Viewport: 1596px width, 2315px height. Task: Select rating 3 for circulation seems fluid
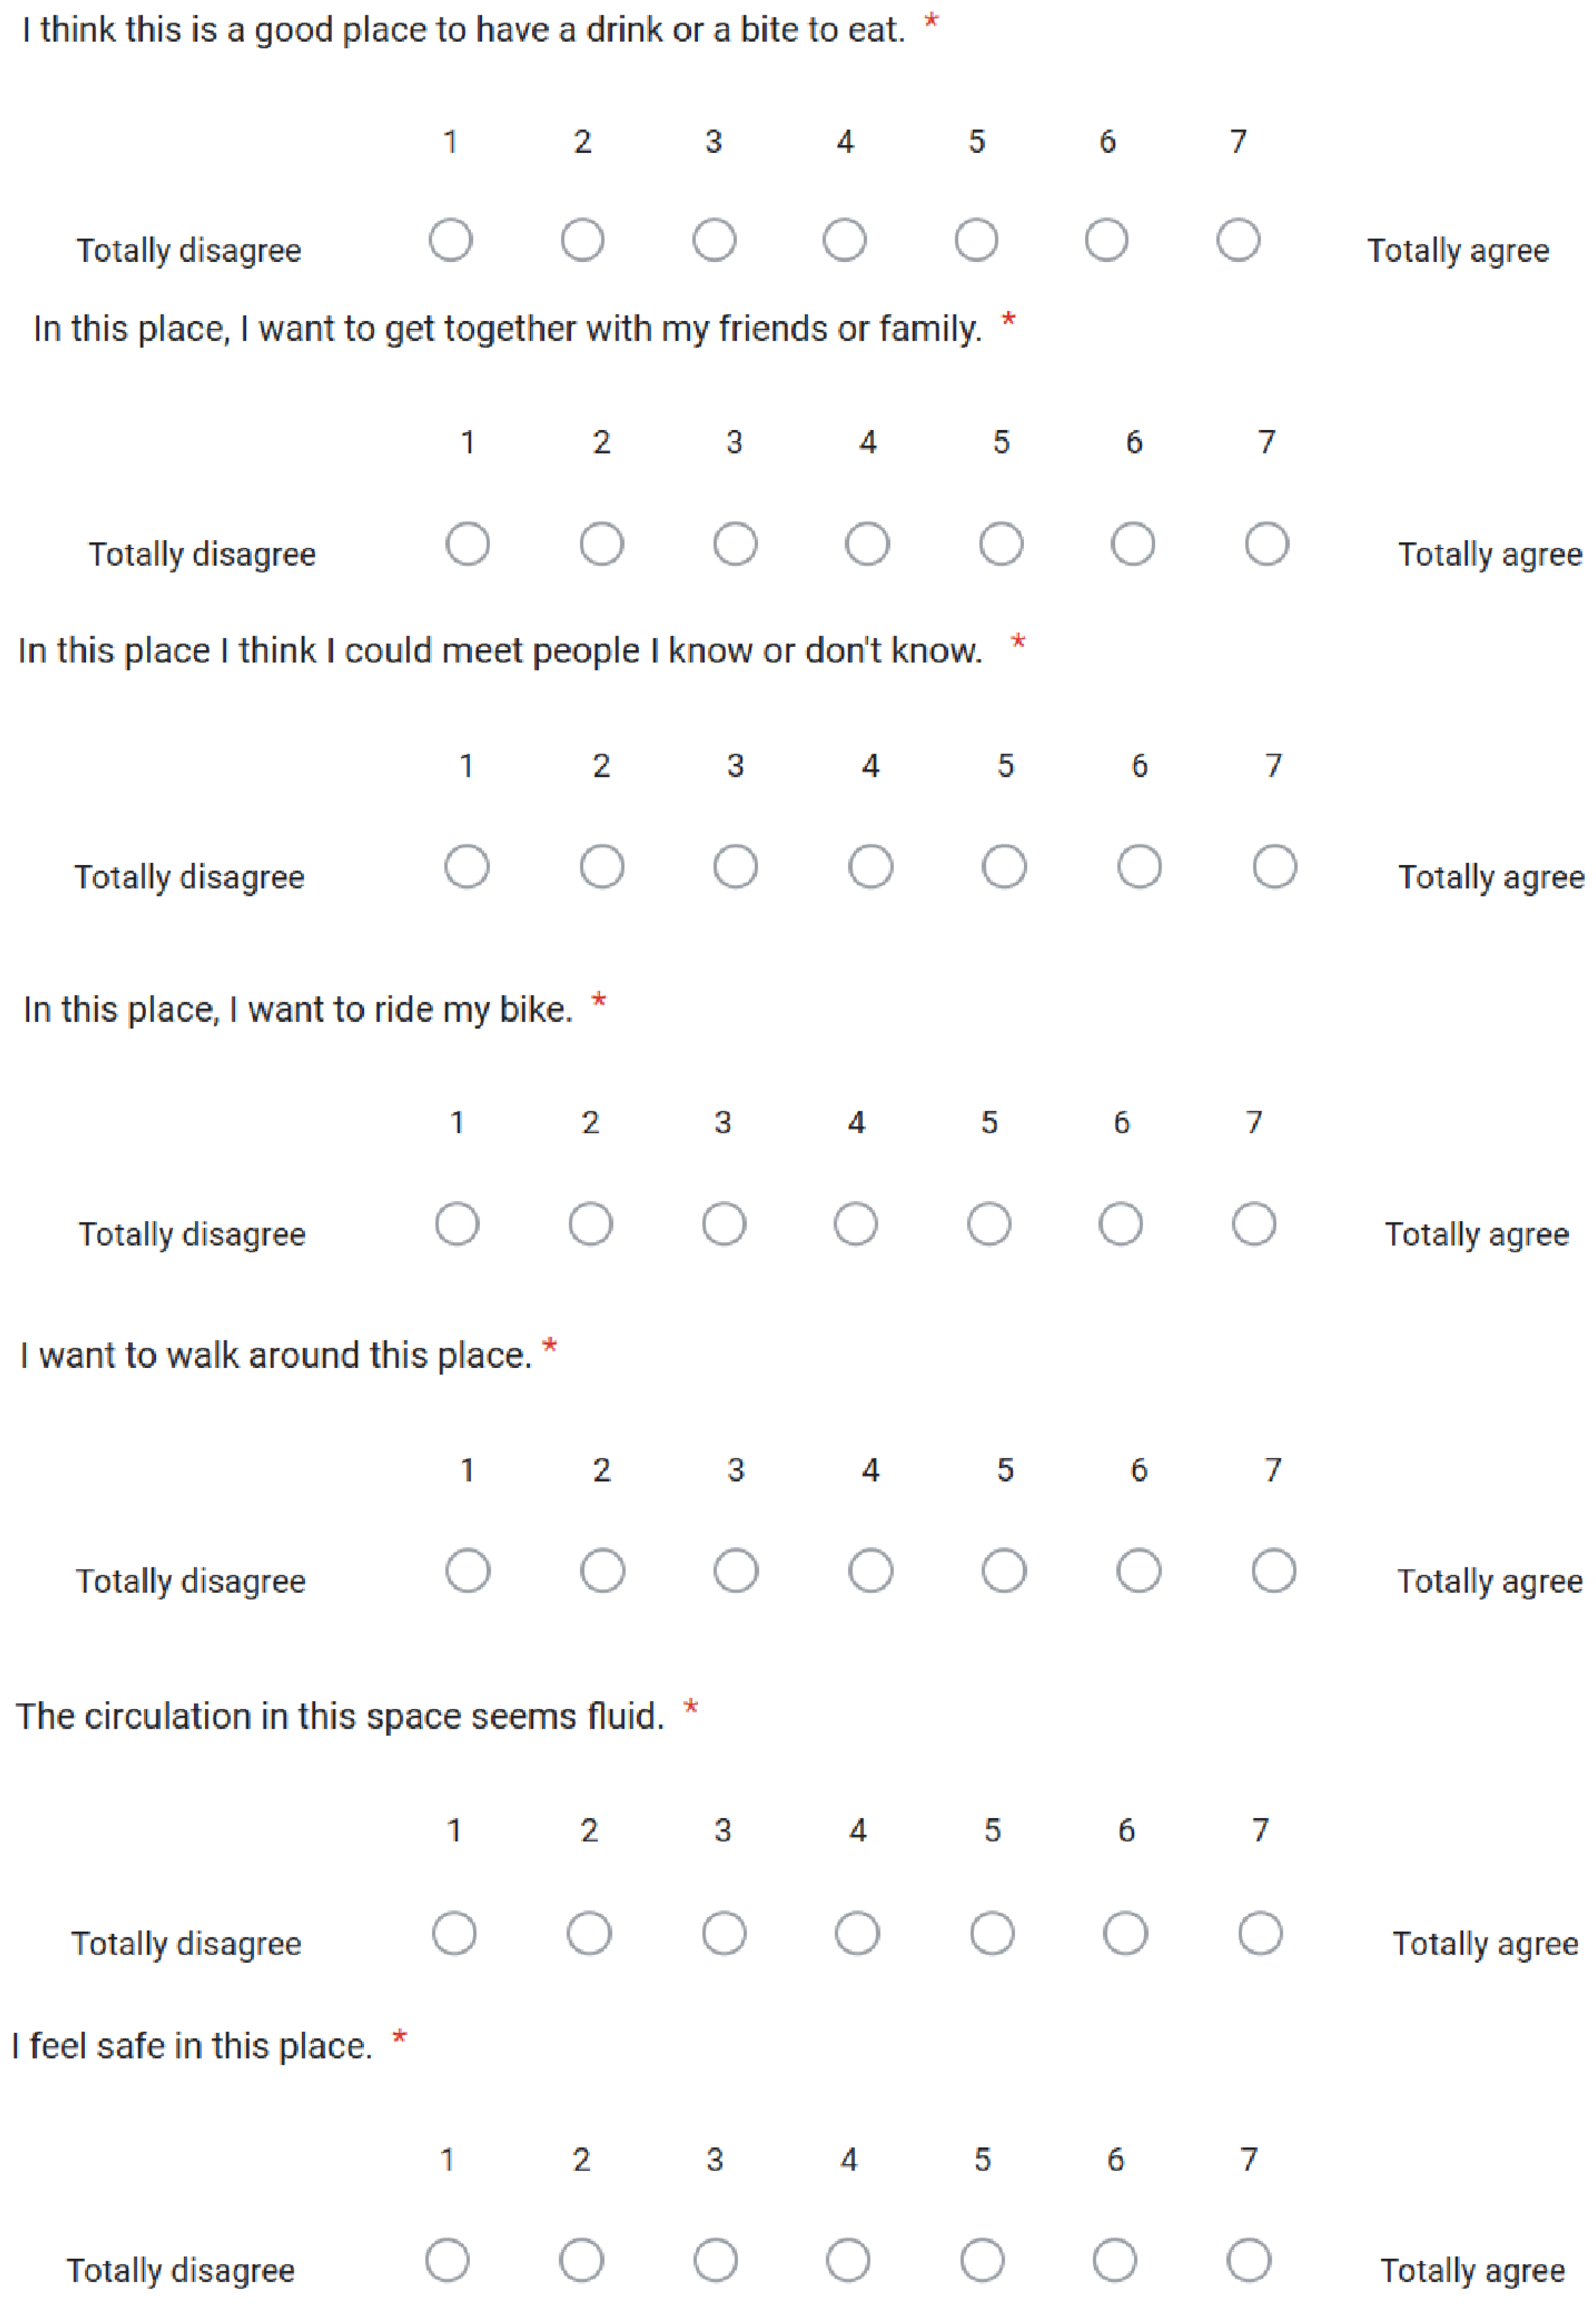723,1933
